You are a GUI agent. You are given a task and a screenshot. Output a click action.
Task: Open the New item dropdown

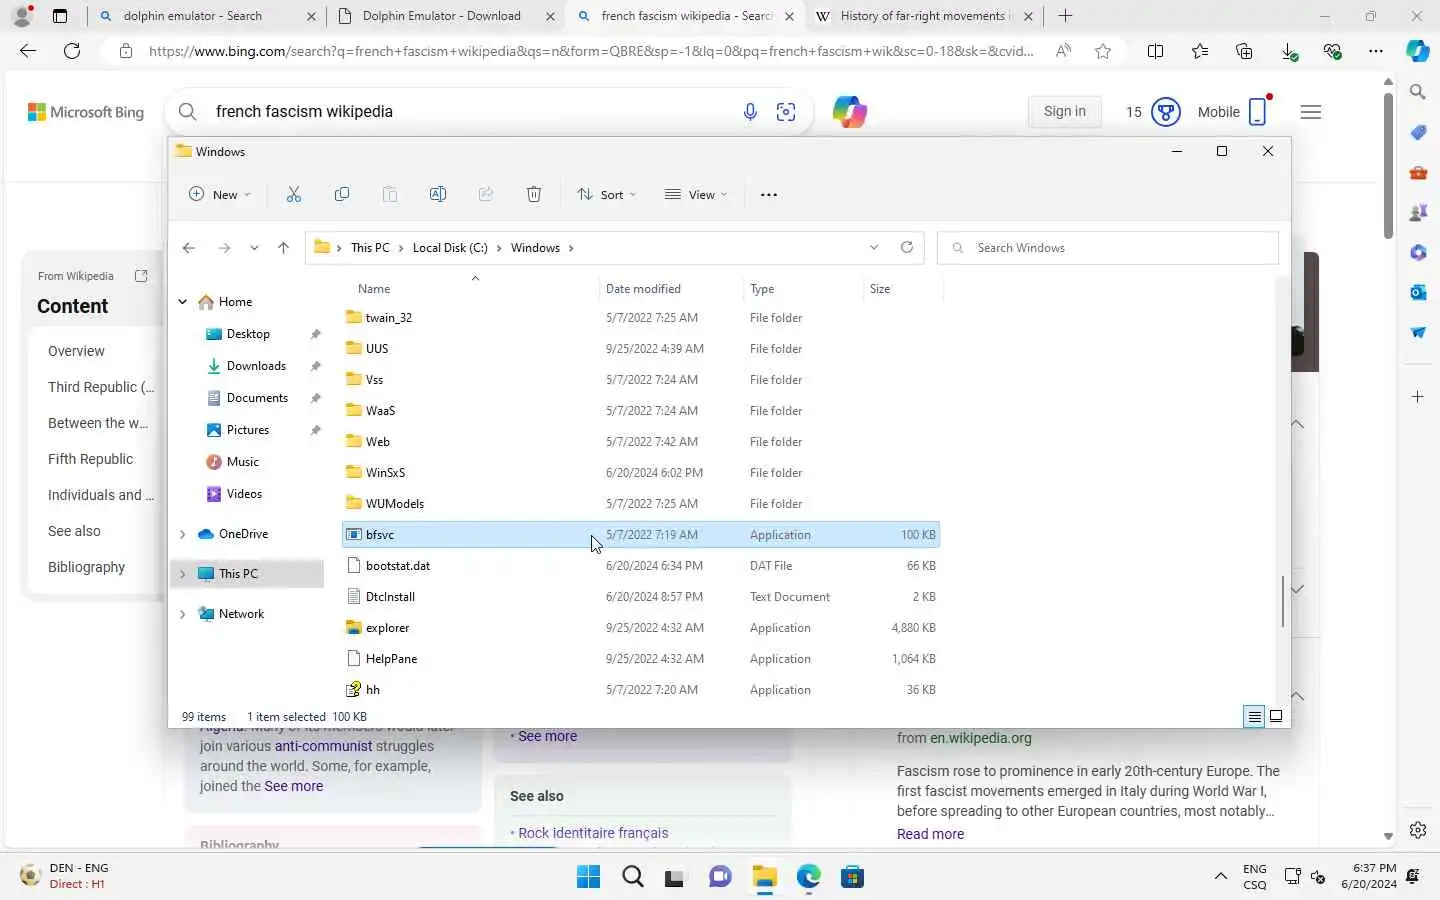(220, 195)
